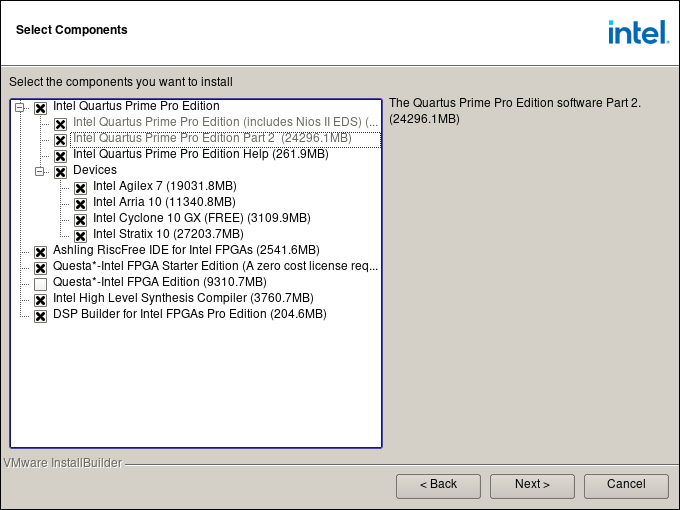Cancel the installation
680x510 pixels.
pos(626,486)
